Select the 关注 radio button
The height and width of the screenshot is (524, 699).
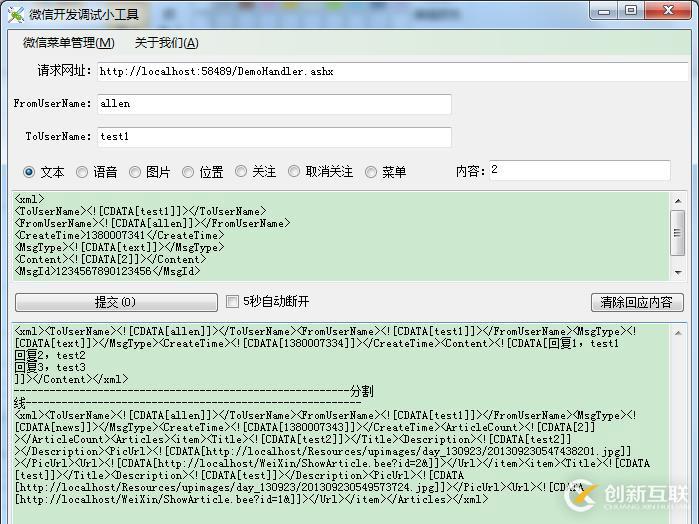(x=241, y=172)
